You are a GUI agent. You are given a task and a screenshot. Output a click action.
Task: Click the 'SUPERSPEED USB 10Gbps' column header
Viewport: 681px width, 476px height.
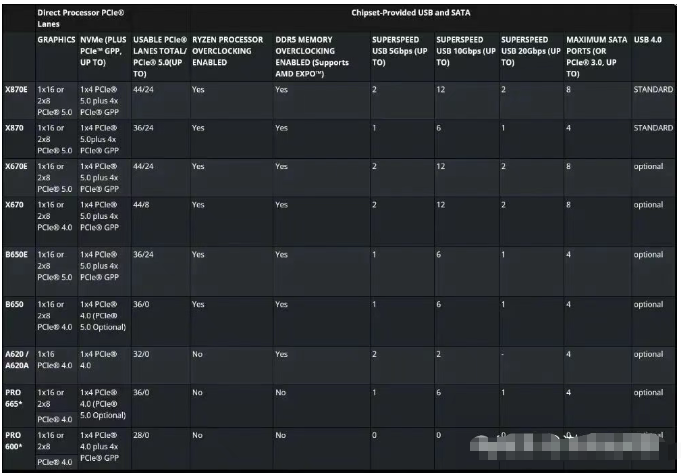point(466,51)
